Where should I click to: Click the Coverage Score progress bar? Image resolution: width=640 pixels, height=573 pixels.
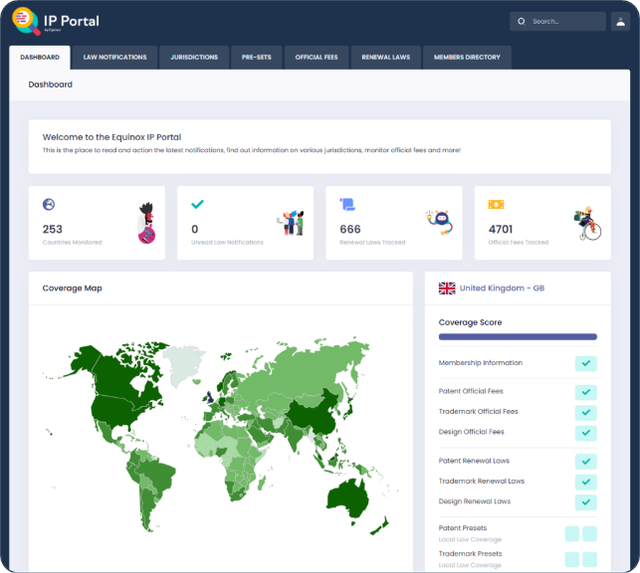click(517, 337)
